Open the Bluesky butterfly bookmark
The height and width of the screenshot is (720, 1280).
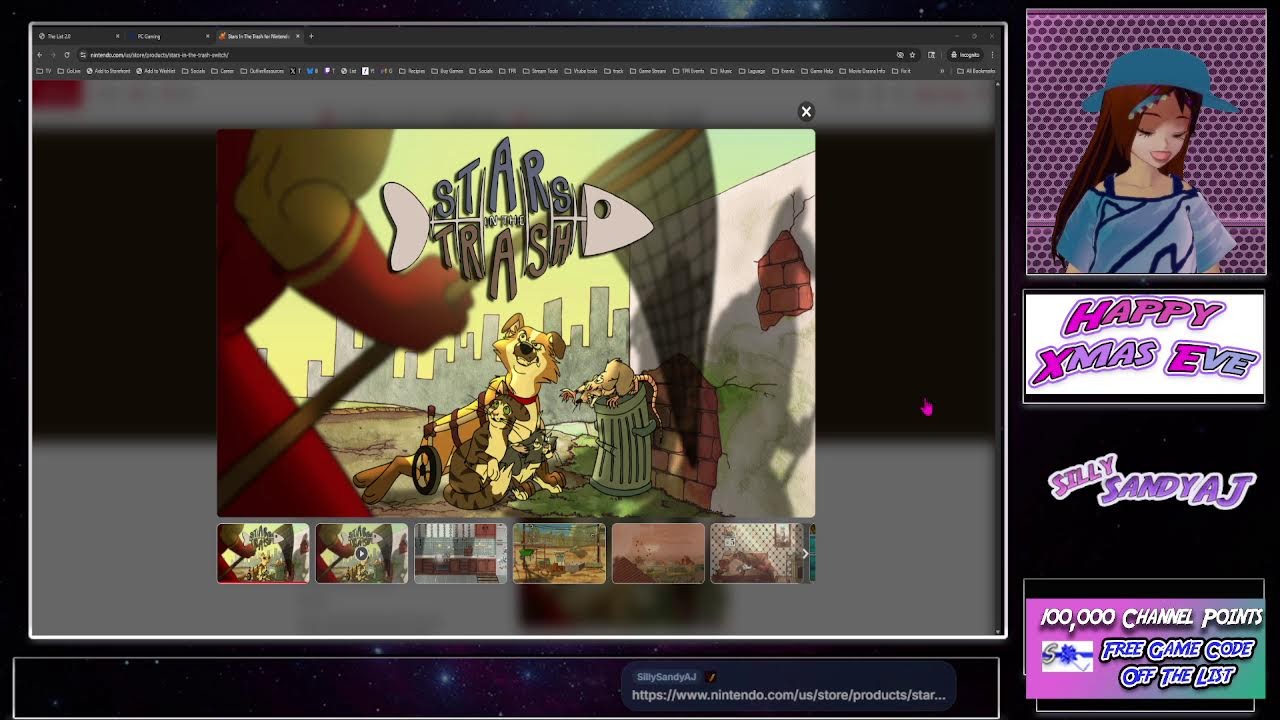tap(312, 71)
